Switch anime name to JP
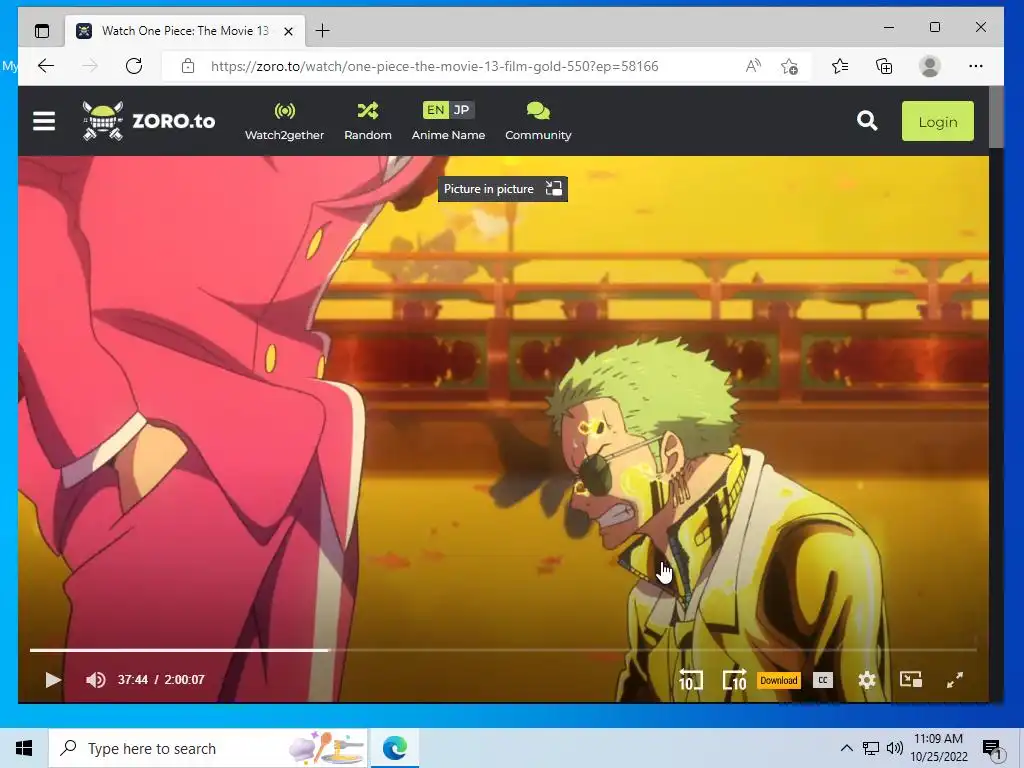Image resolution: width=1024 pixels, height=768 pixels. pyautogui.click(x=461, y=110)
